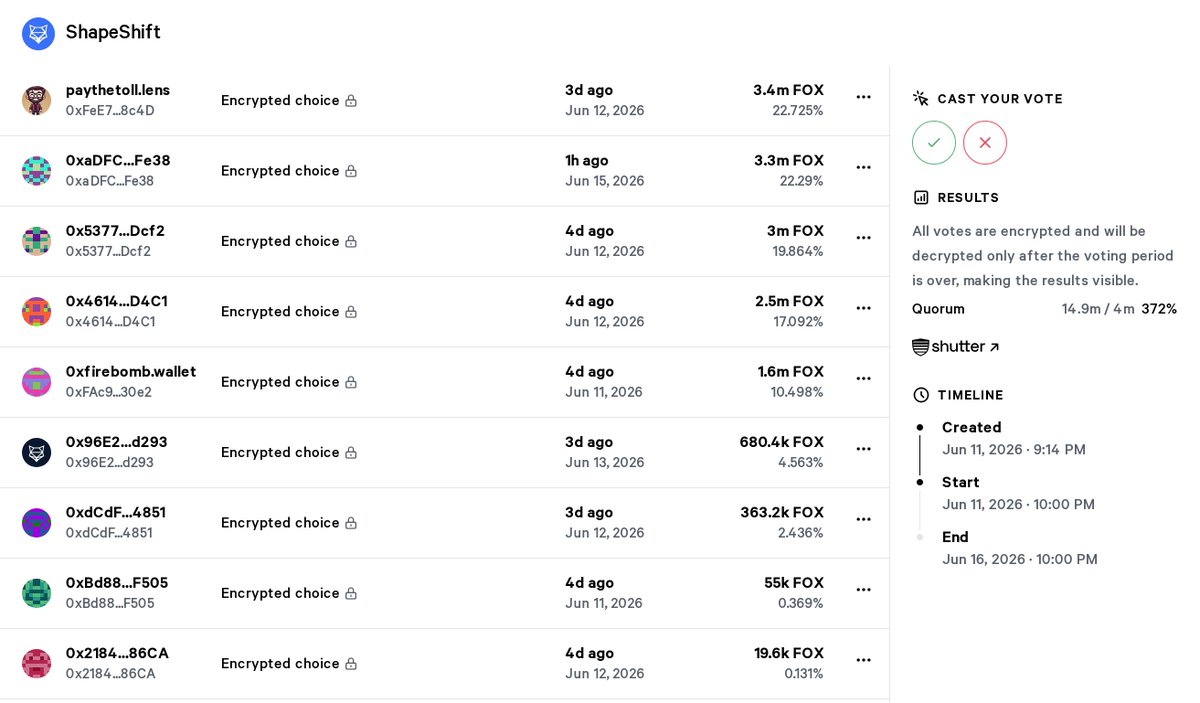Open more options for 0x5377...Dcf2 vote
Viewport: 1200px width, 703px height.
(x=864, y=238)
